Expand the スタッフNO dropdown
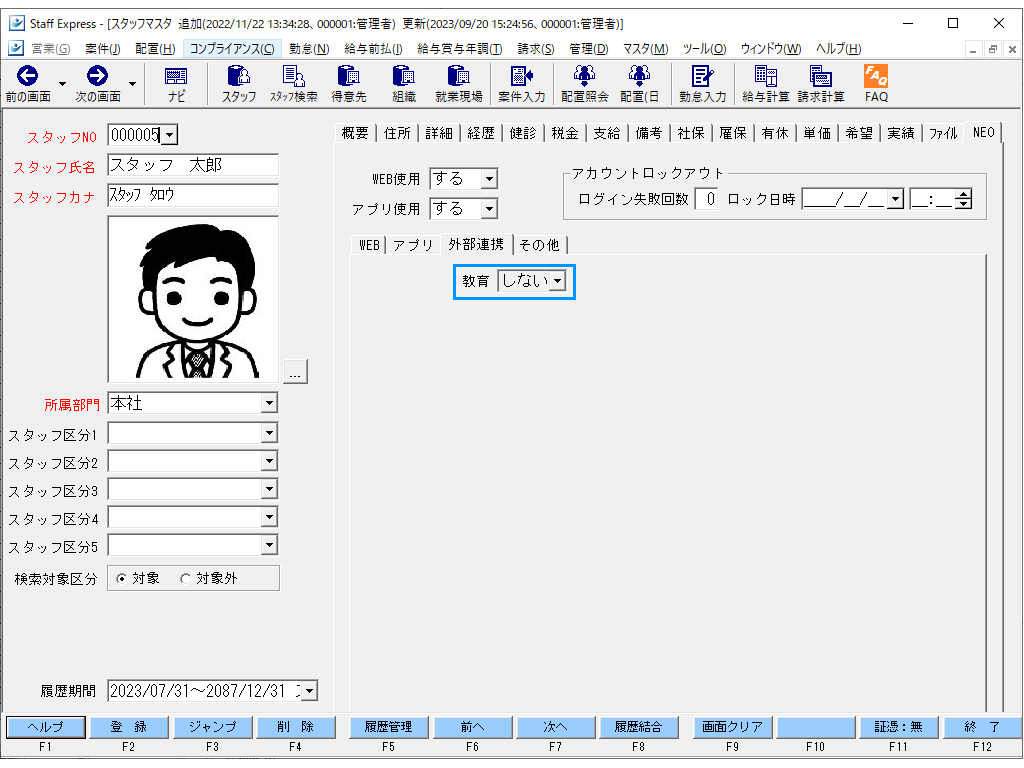This screenshot has height=768, width=1024. (169, 135)
